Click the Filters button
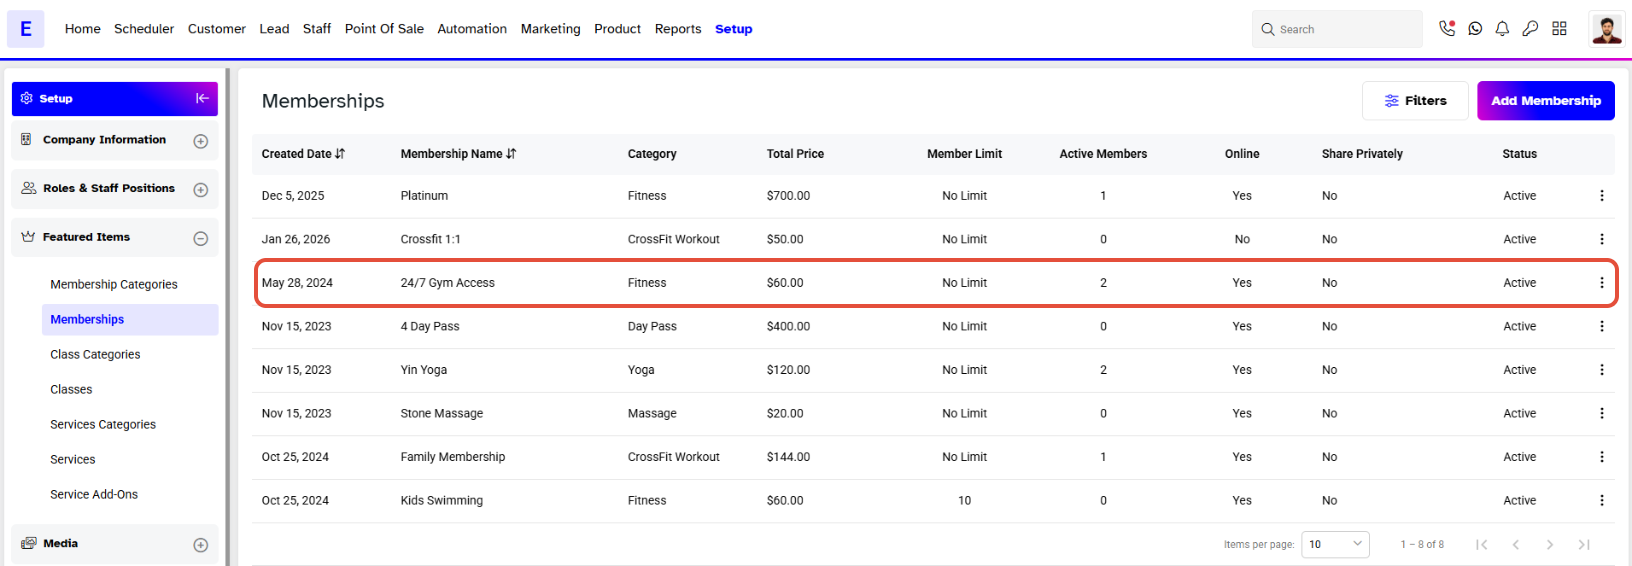1632x566 pixels. pyautogui.click(x=1415, y=101)
